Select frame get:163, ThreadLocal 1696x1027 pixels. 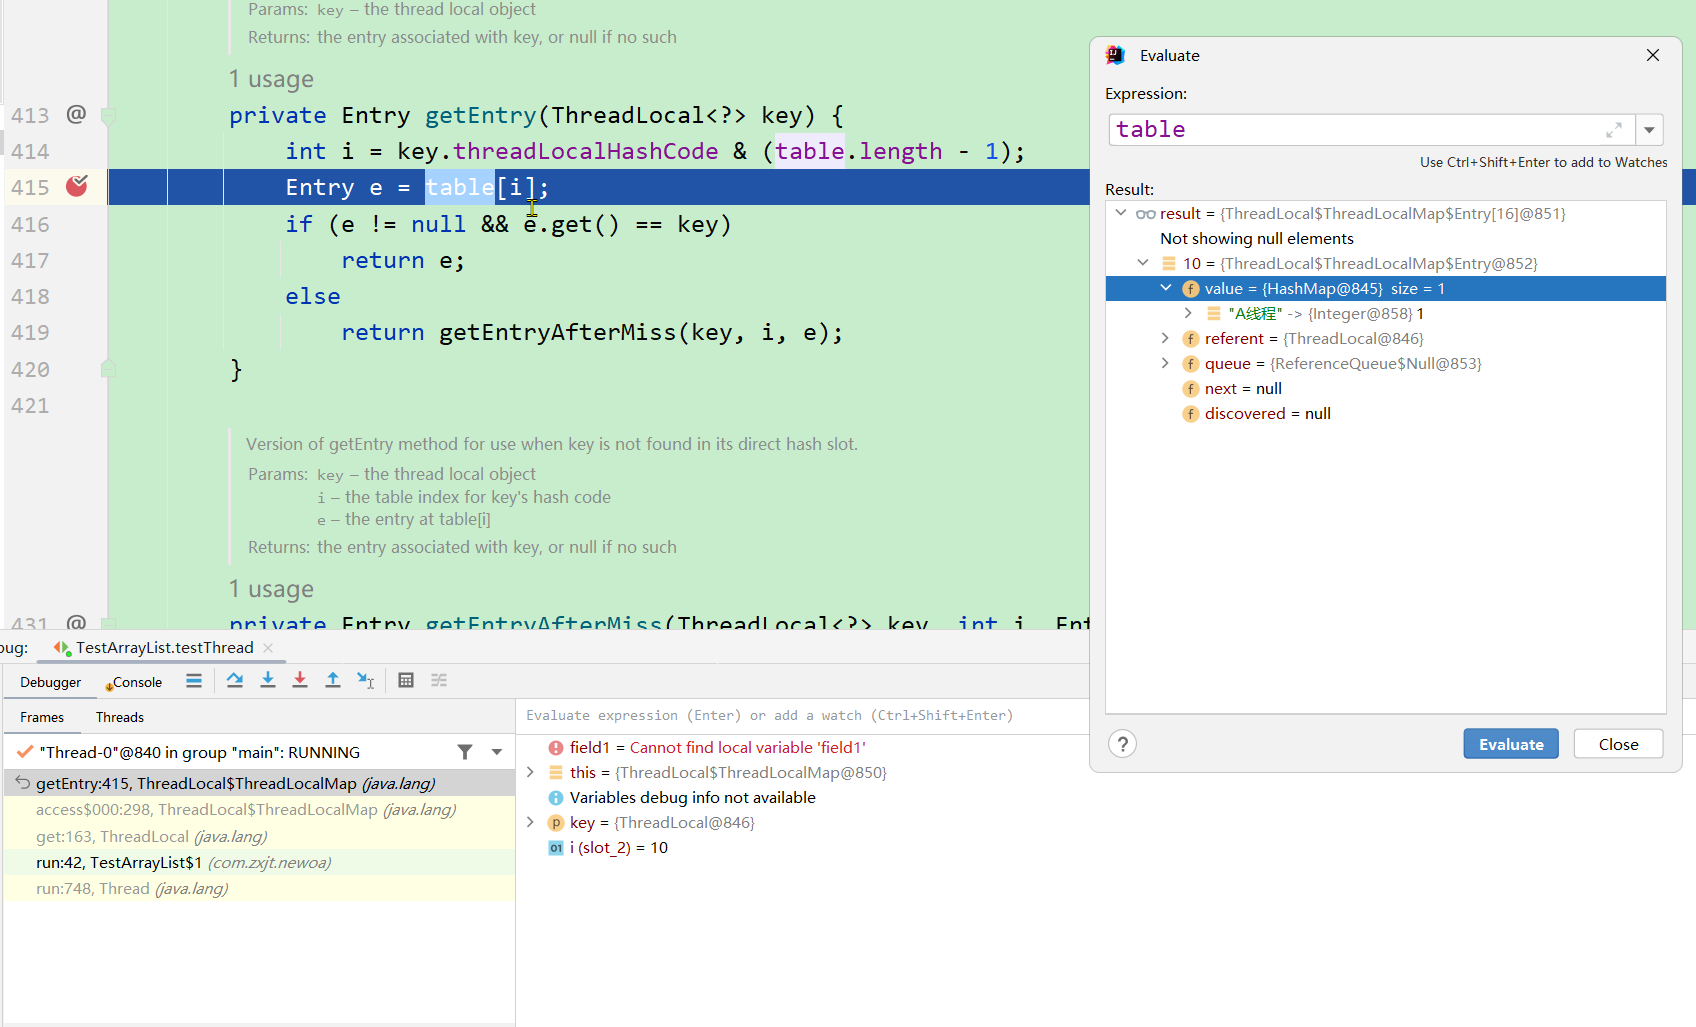[260, 836]
